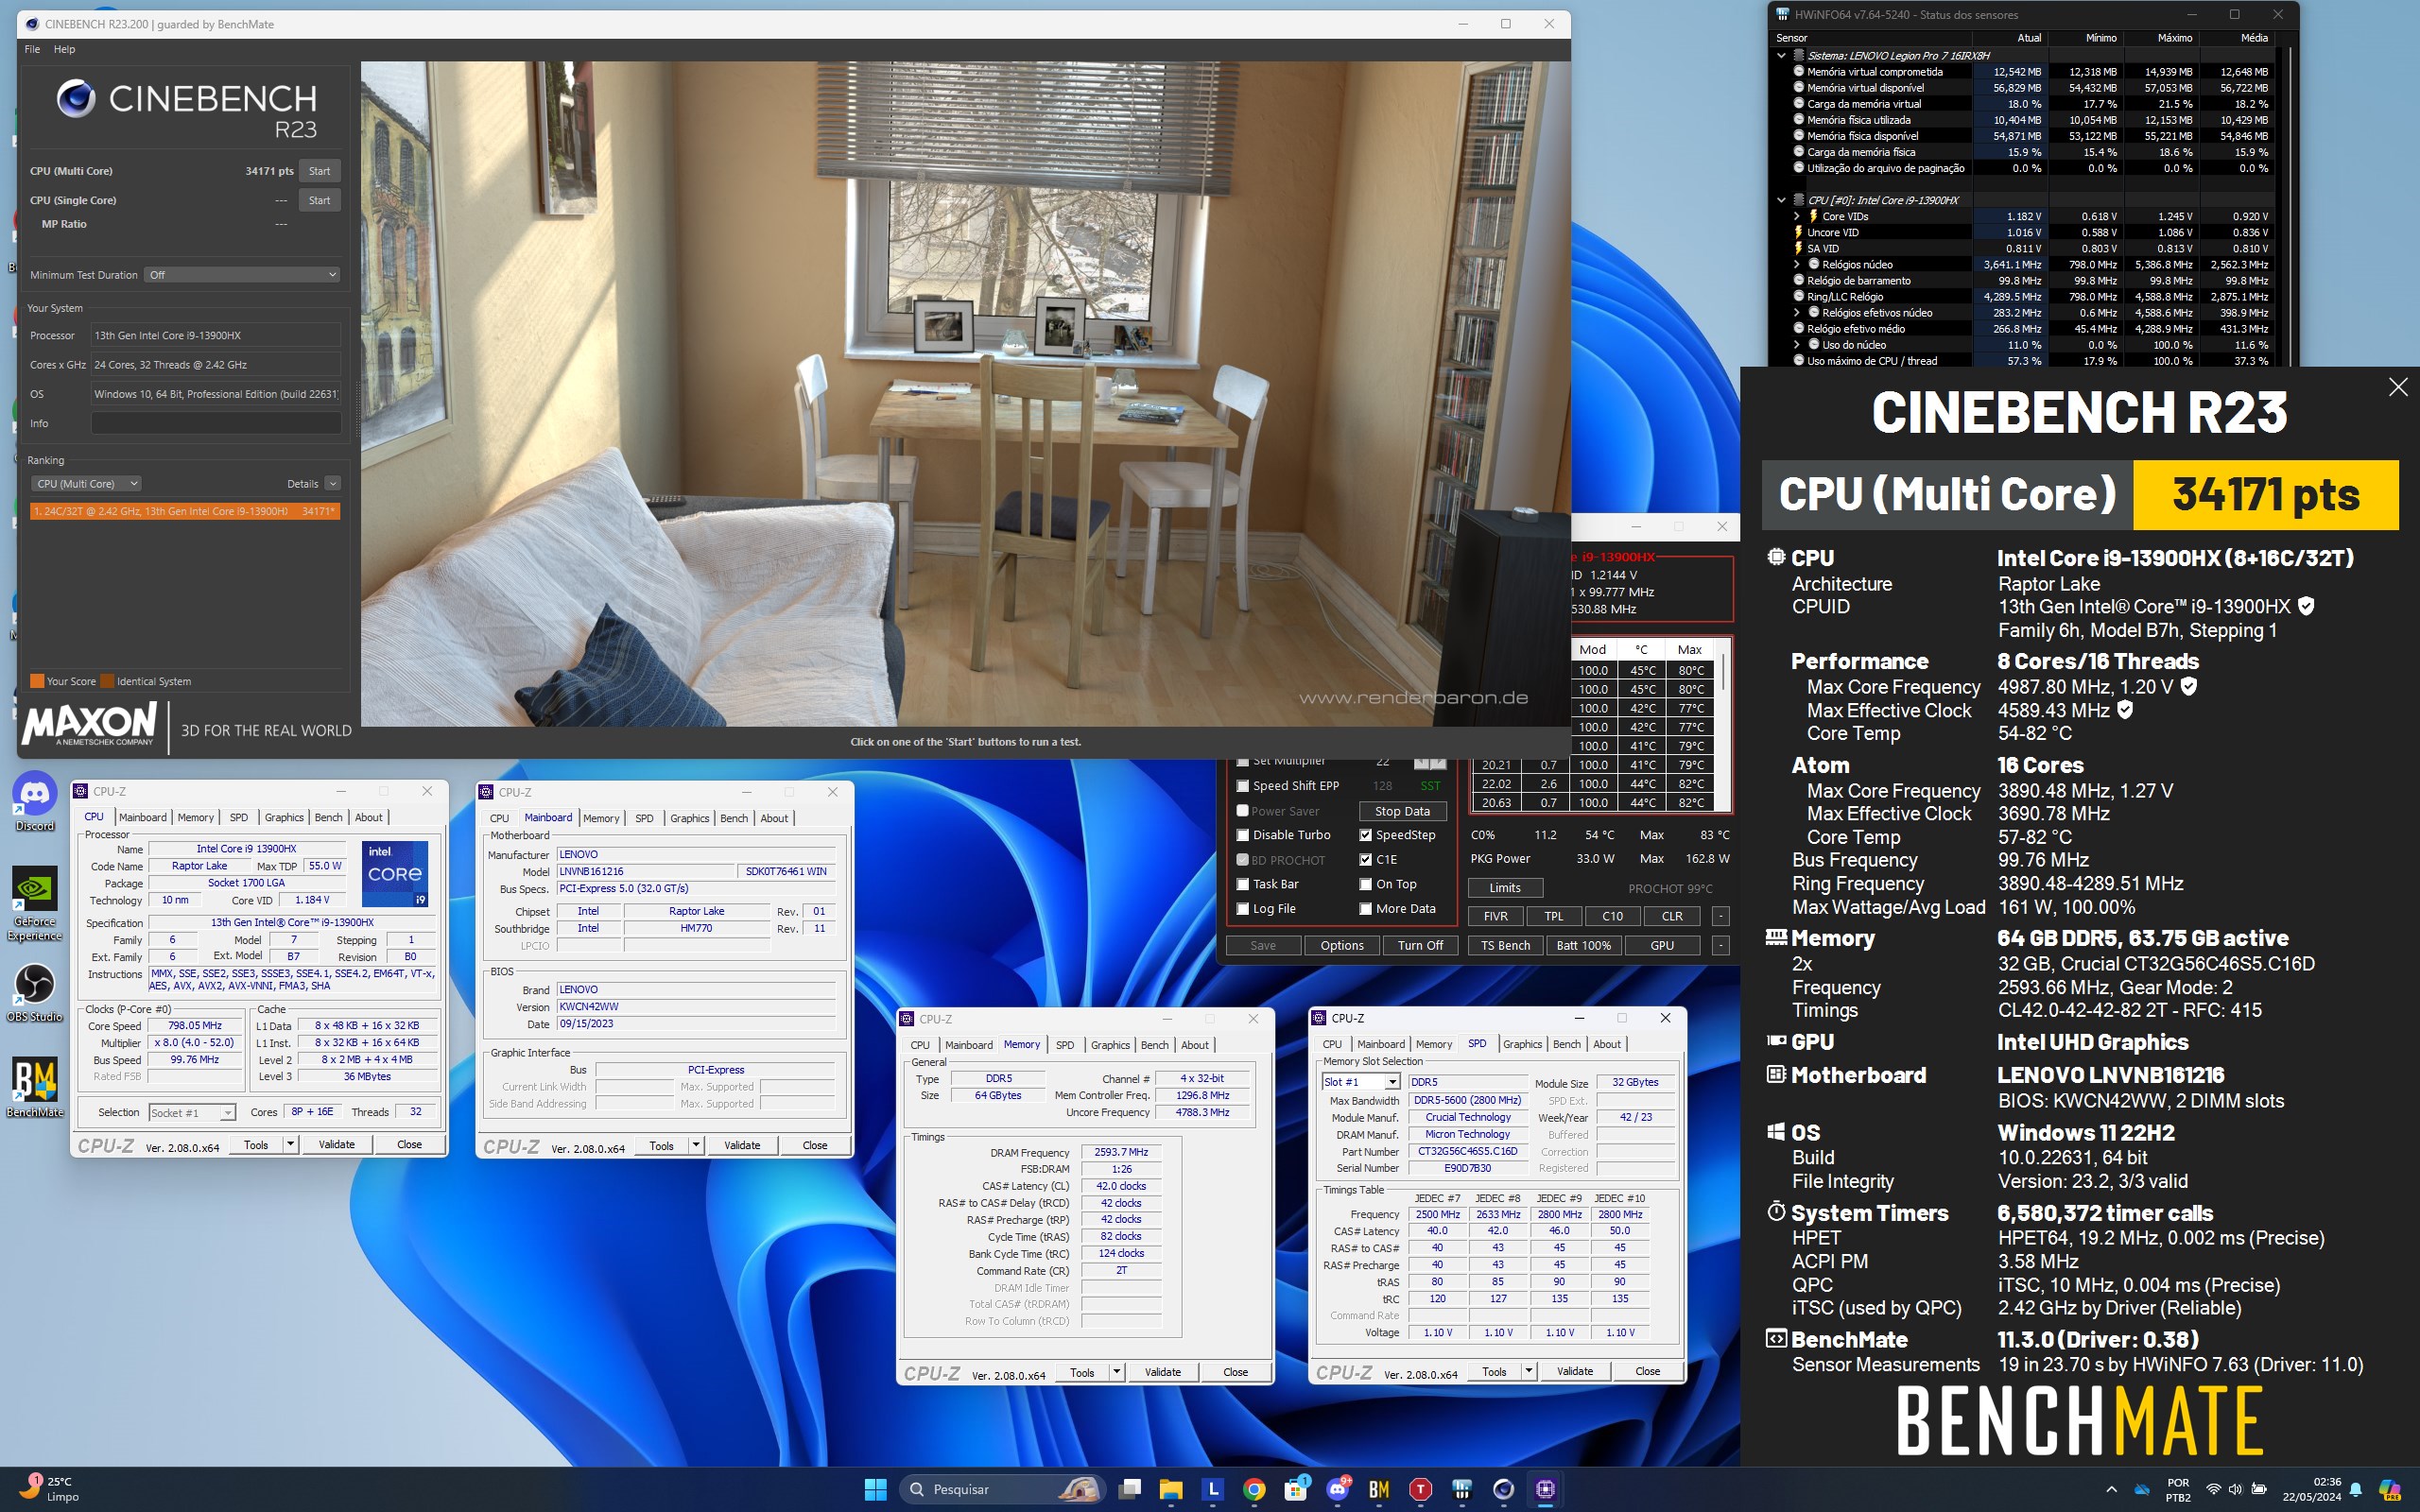Screen dimensions: 2420x1512
Task: Open the Lenovo app on taskbar
Action: point(1213,1489)
